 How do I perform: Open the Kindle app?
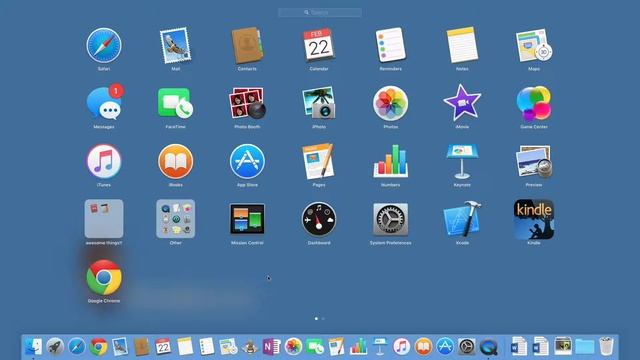[x=534, y=219]
